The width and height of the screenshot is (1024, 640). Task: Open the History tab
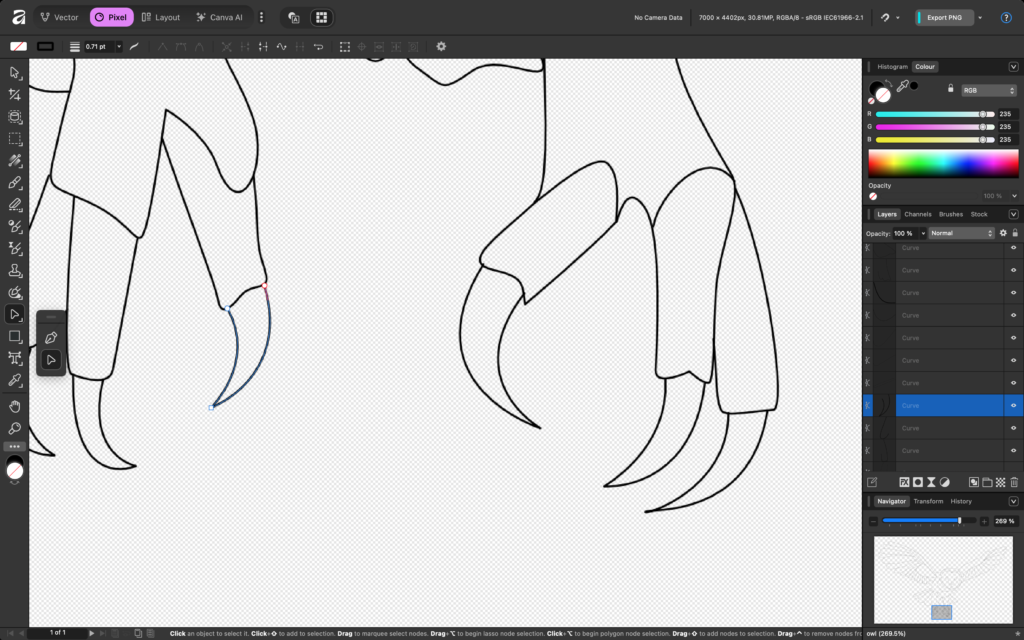pyautogui.click(x=960, y=501)
